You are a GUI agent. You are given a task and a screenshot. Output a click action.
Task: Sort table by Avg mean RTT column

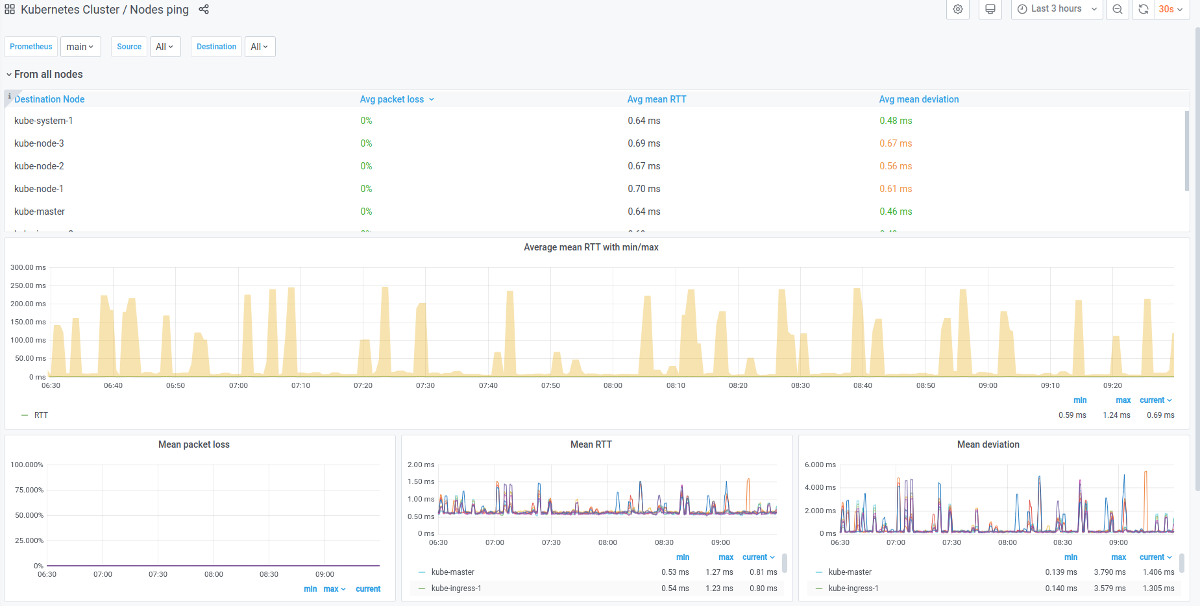[656, 99]
